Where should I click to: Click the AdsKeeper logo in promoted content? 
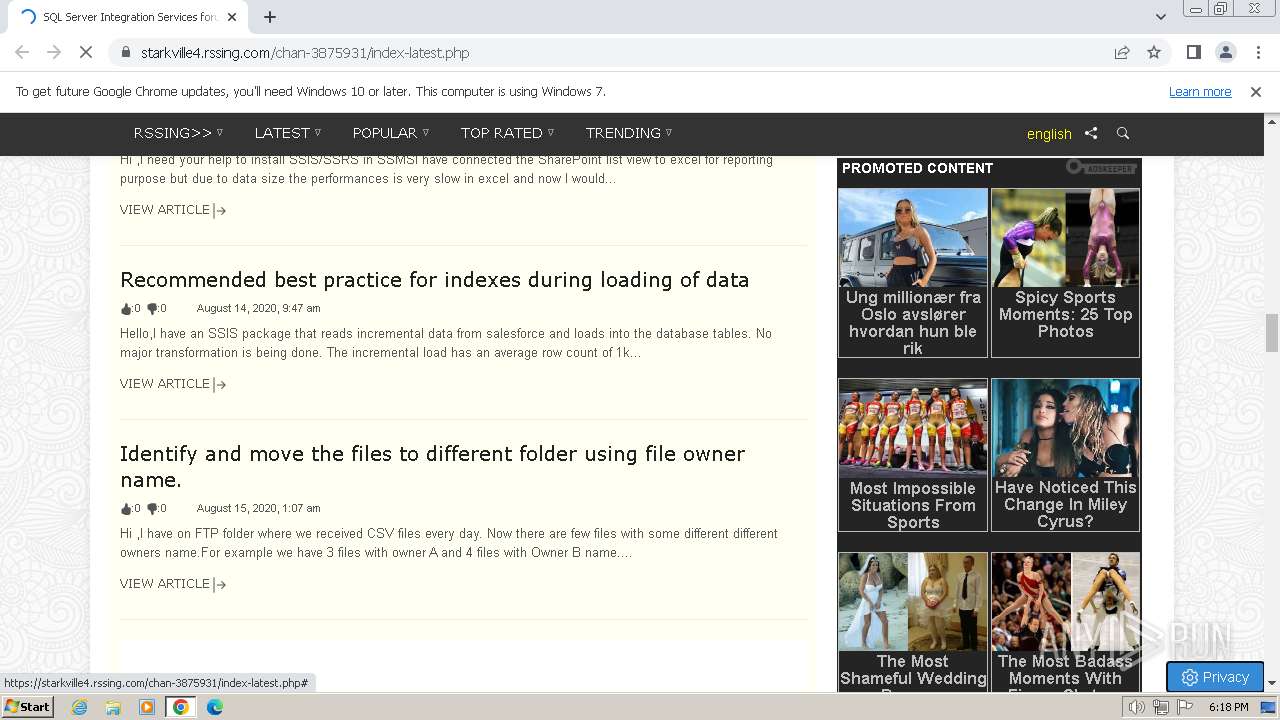pos(1101,168)
